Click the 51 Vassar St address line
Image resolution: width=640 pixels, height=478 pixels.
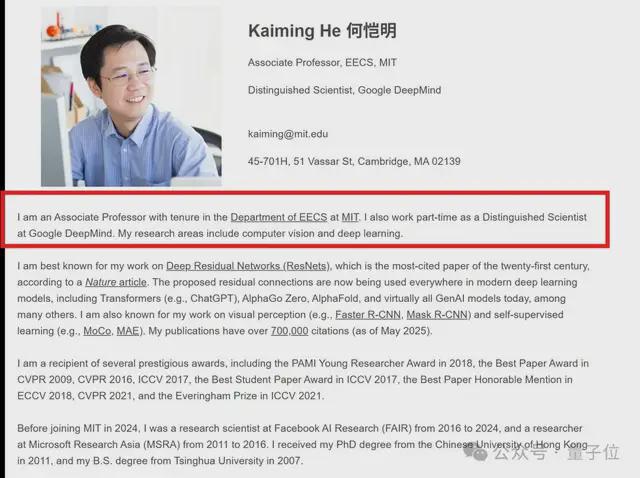(354, 162)
